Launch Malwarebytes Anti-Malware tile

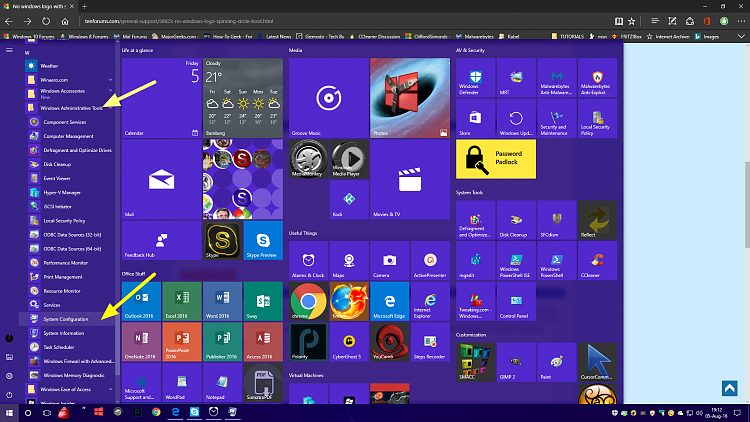click(557, 78)
